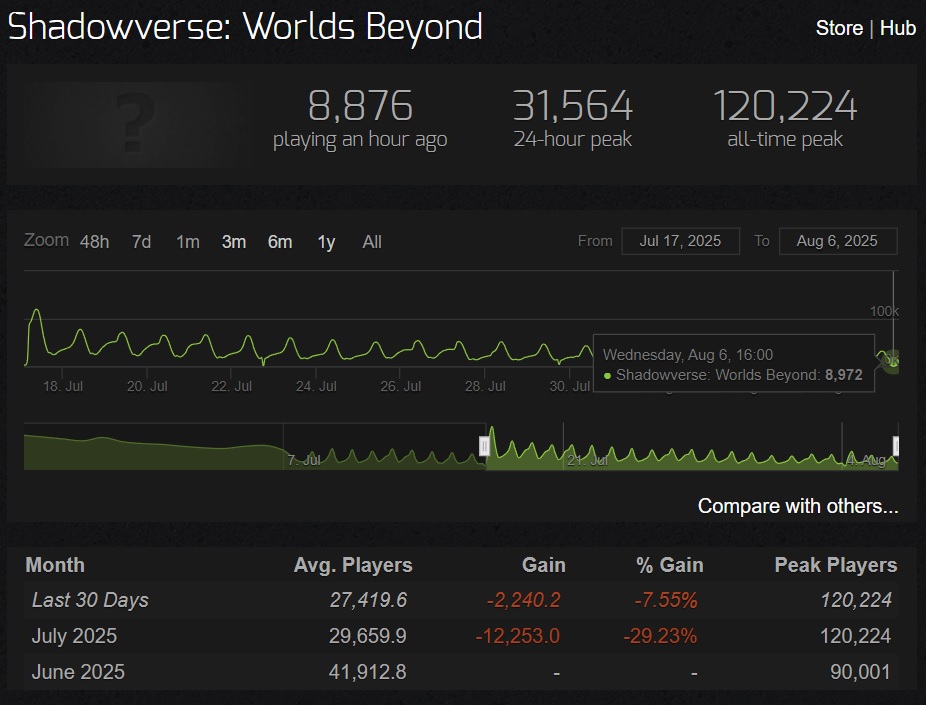926x705 pixels.
Task: Click the 41,912.8 average players value
Action: pos(367,672)
